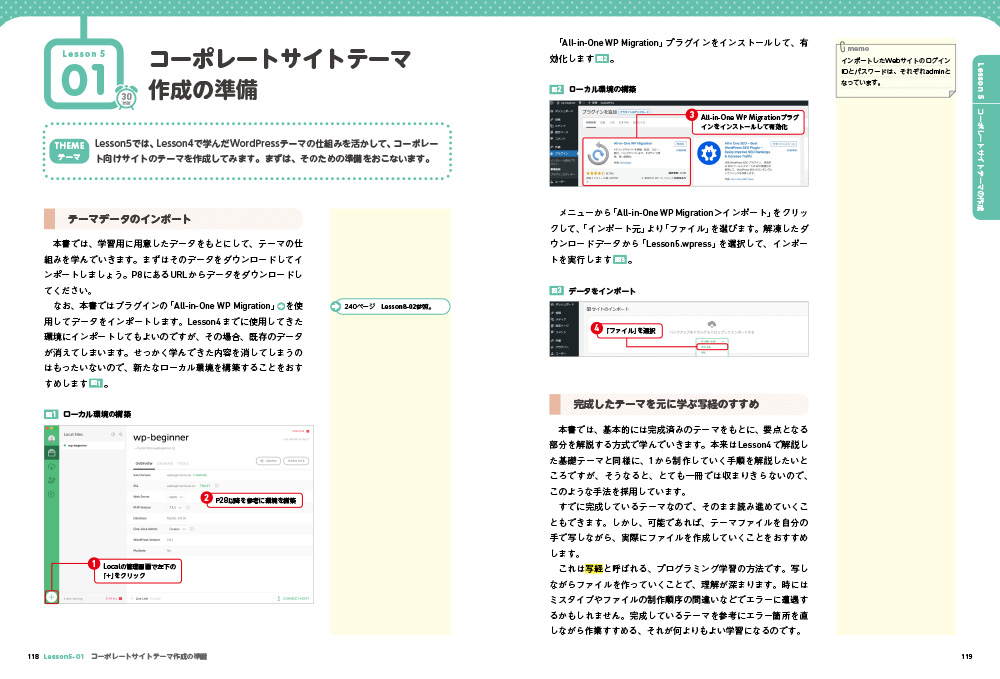Screen dimensions: 1000x679
Task: Open the cloud download icon in Local sidebar
Action: click(x=52, y=467)
